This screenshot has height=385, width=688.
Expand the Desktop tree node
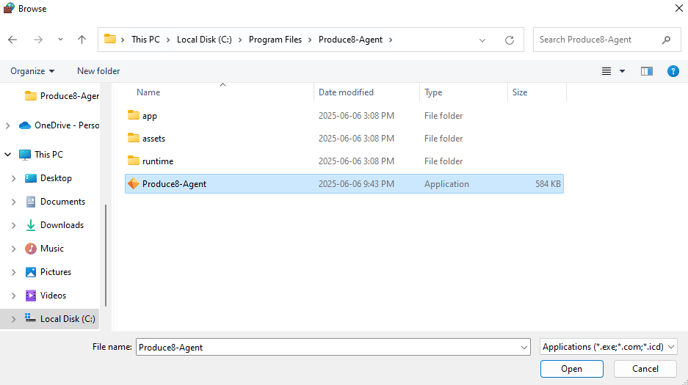(x=13, y=178)
